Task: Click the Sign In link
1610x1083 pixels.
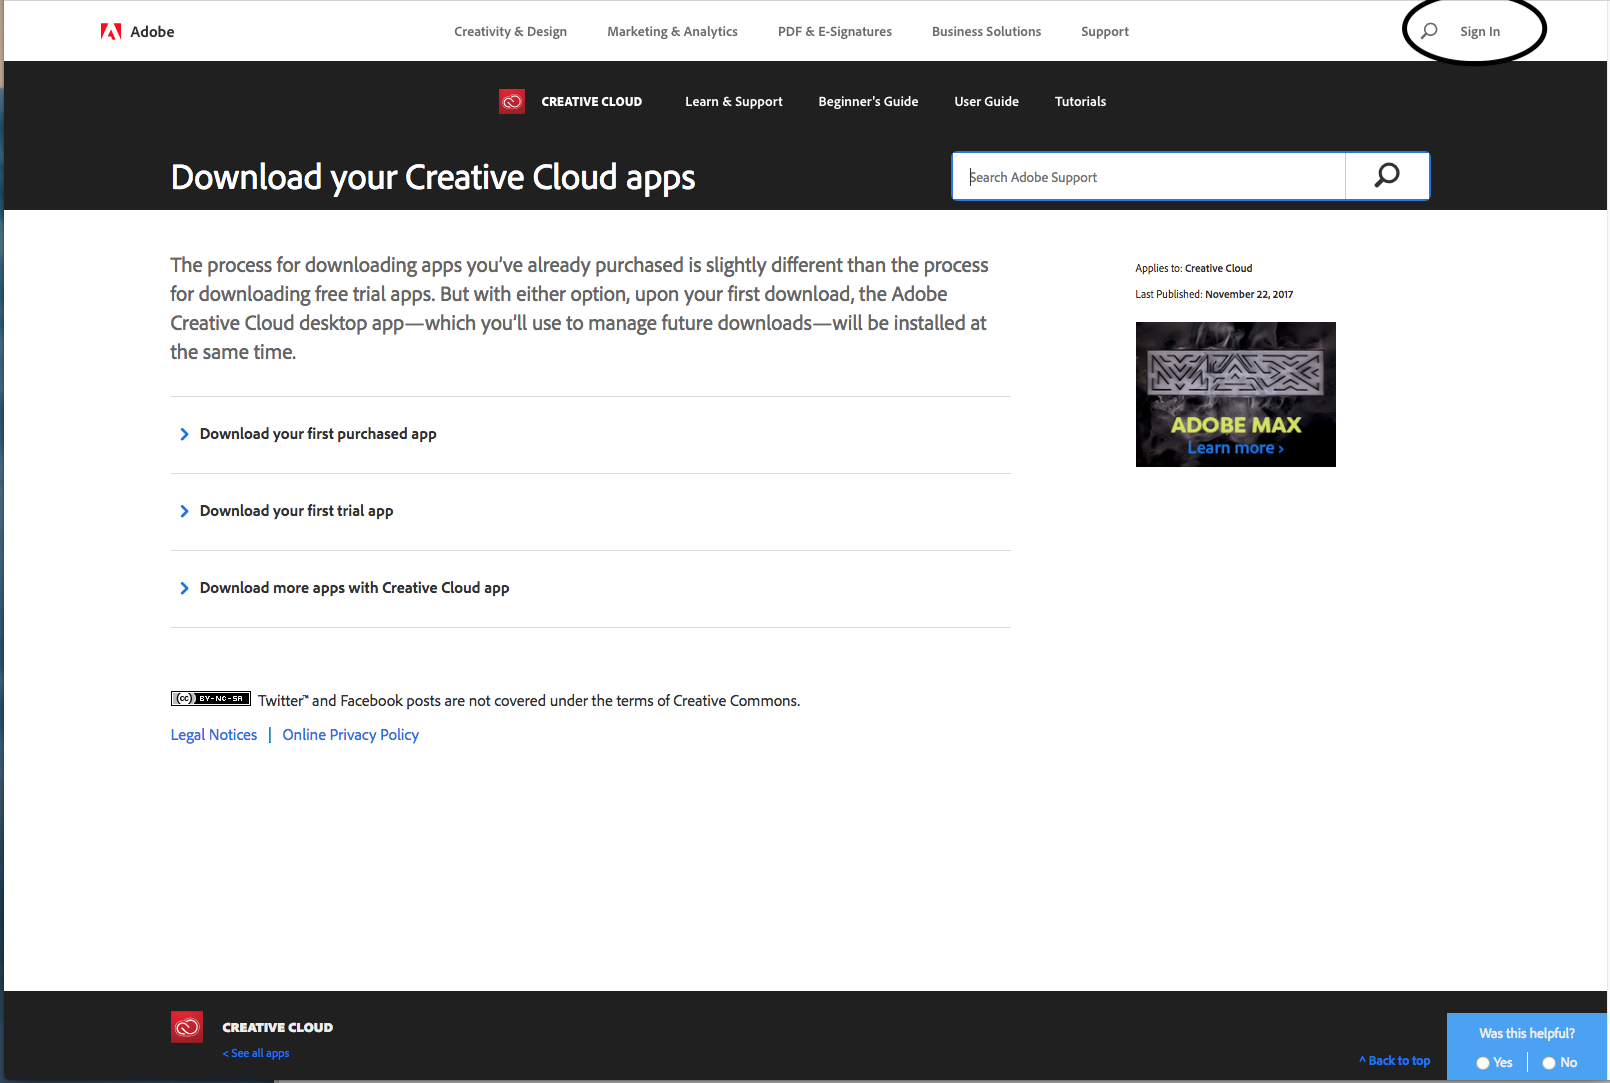Action: tap(1480, 32)
